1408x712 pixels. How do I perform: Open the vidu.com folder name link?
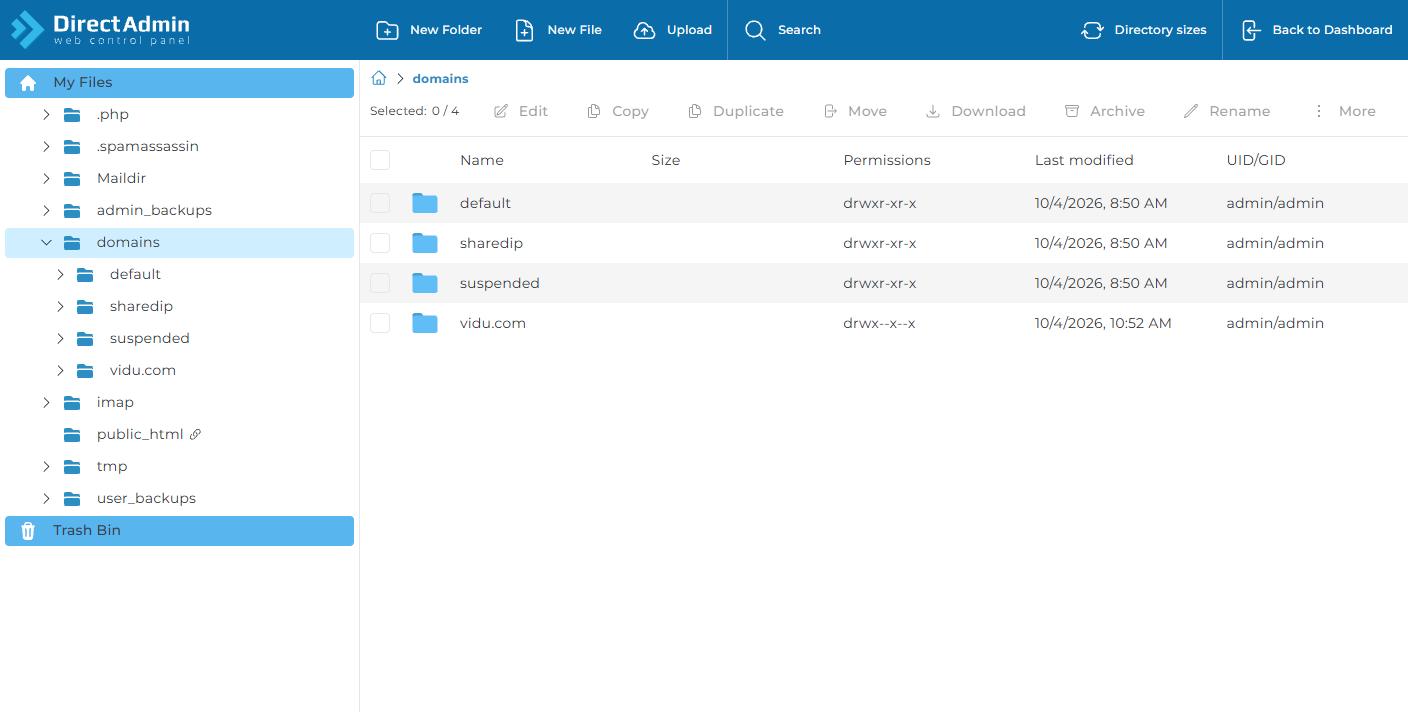click(x=493, y=323)
